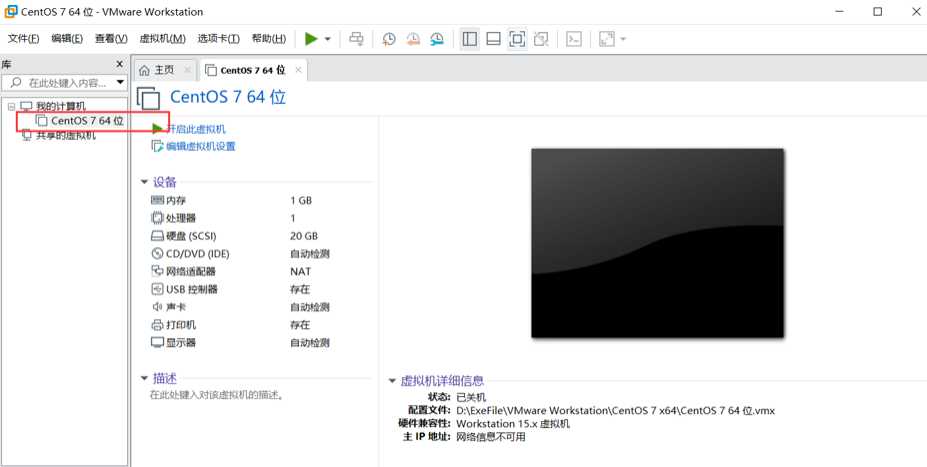
Task: Open the snapshot manager toolbar icon
Action: 436,39
